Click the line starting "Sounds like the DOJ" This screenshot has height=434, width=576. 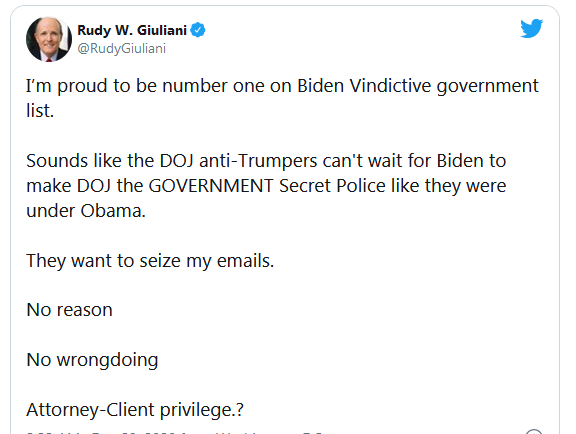[266, 161]
